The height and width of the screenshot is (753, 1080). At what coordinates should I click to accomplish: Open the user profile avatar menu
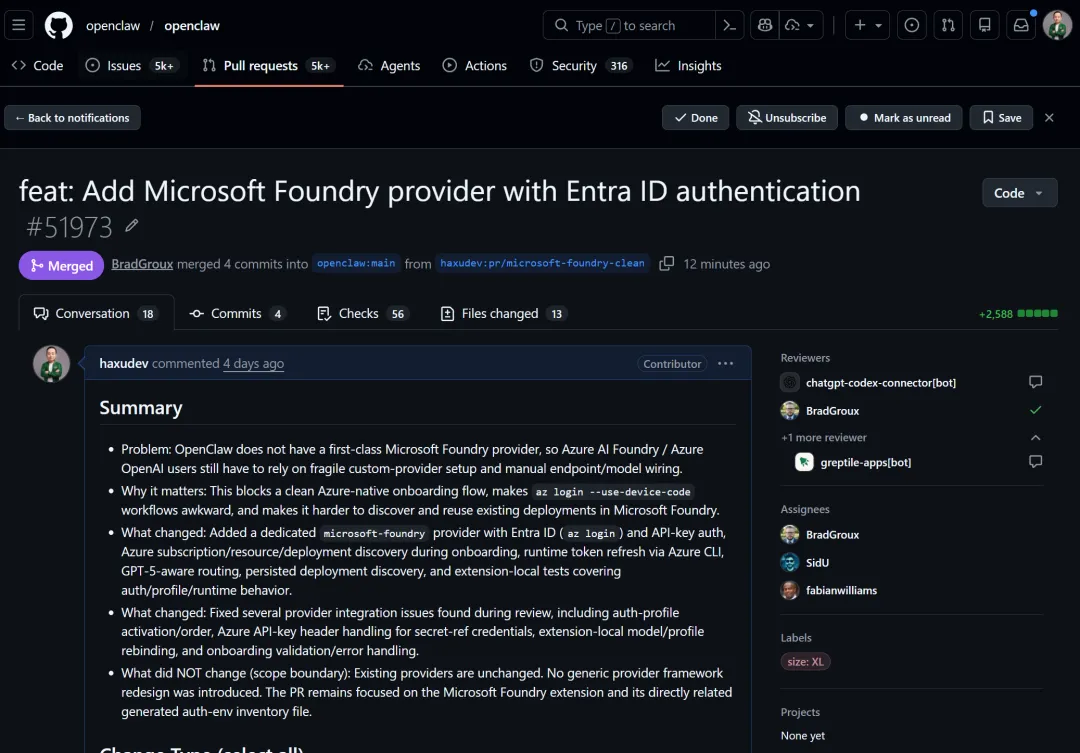1057,25
